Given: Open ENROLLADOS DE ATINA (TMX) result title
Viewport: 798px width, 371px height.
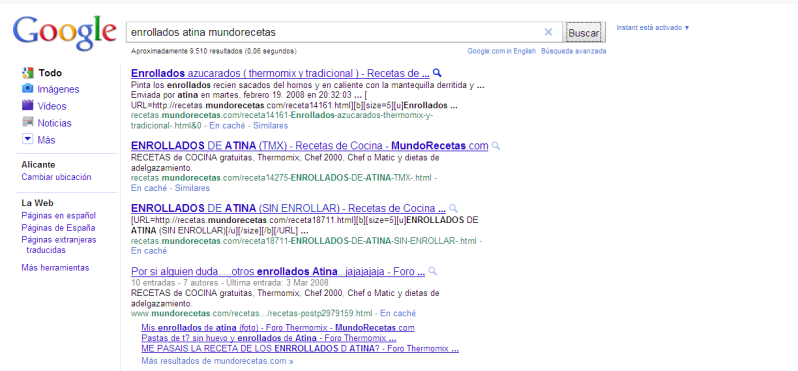Looking at the screenshot, I should [x=309, y=146].
